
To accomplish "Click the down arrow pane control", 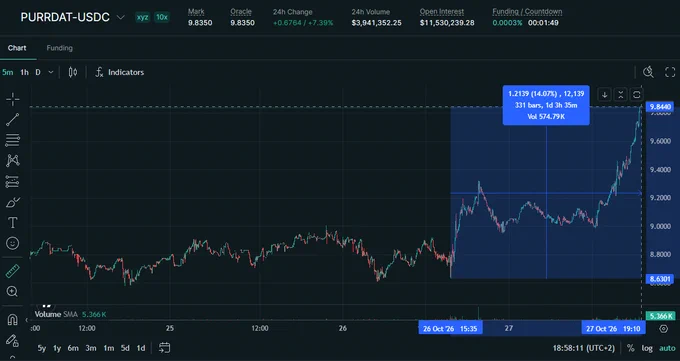I will pos(605,95).
